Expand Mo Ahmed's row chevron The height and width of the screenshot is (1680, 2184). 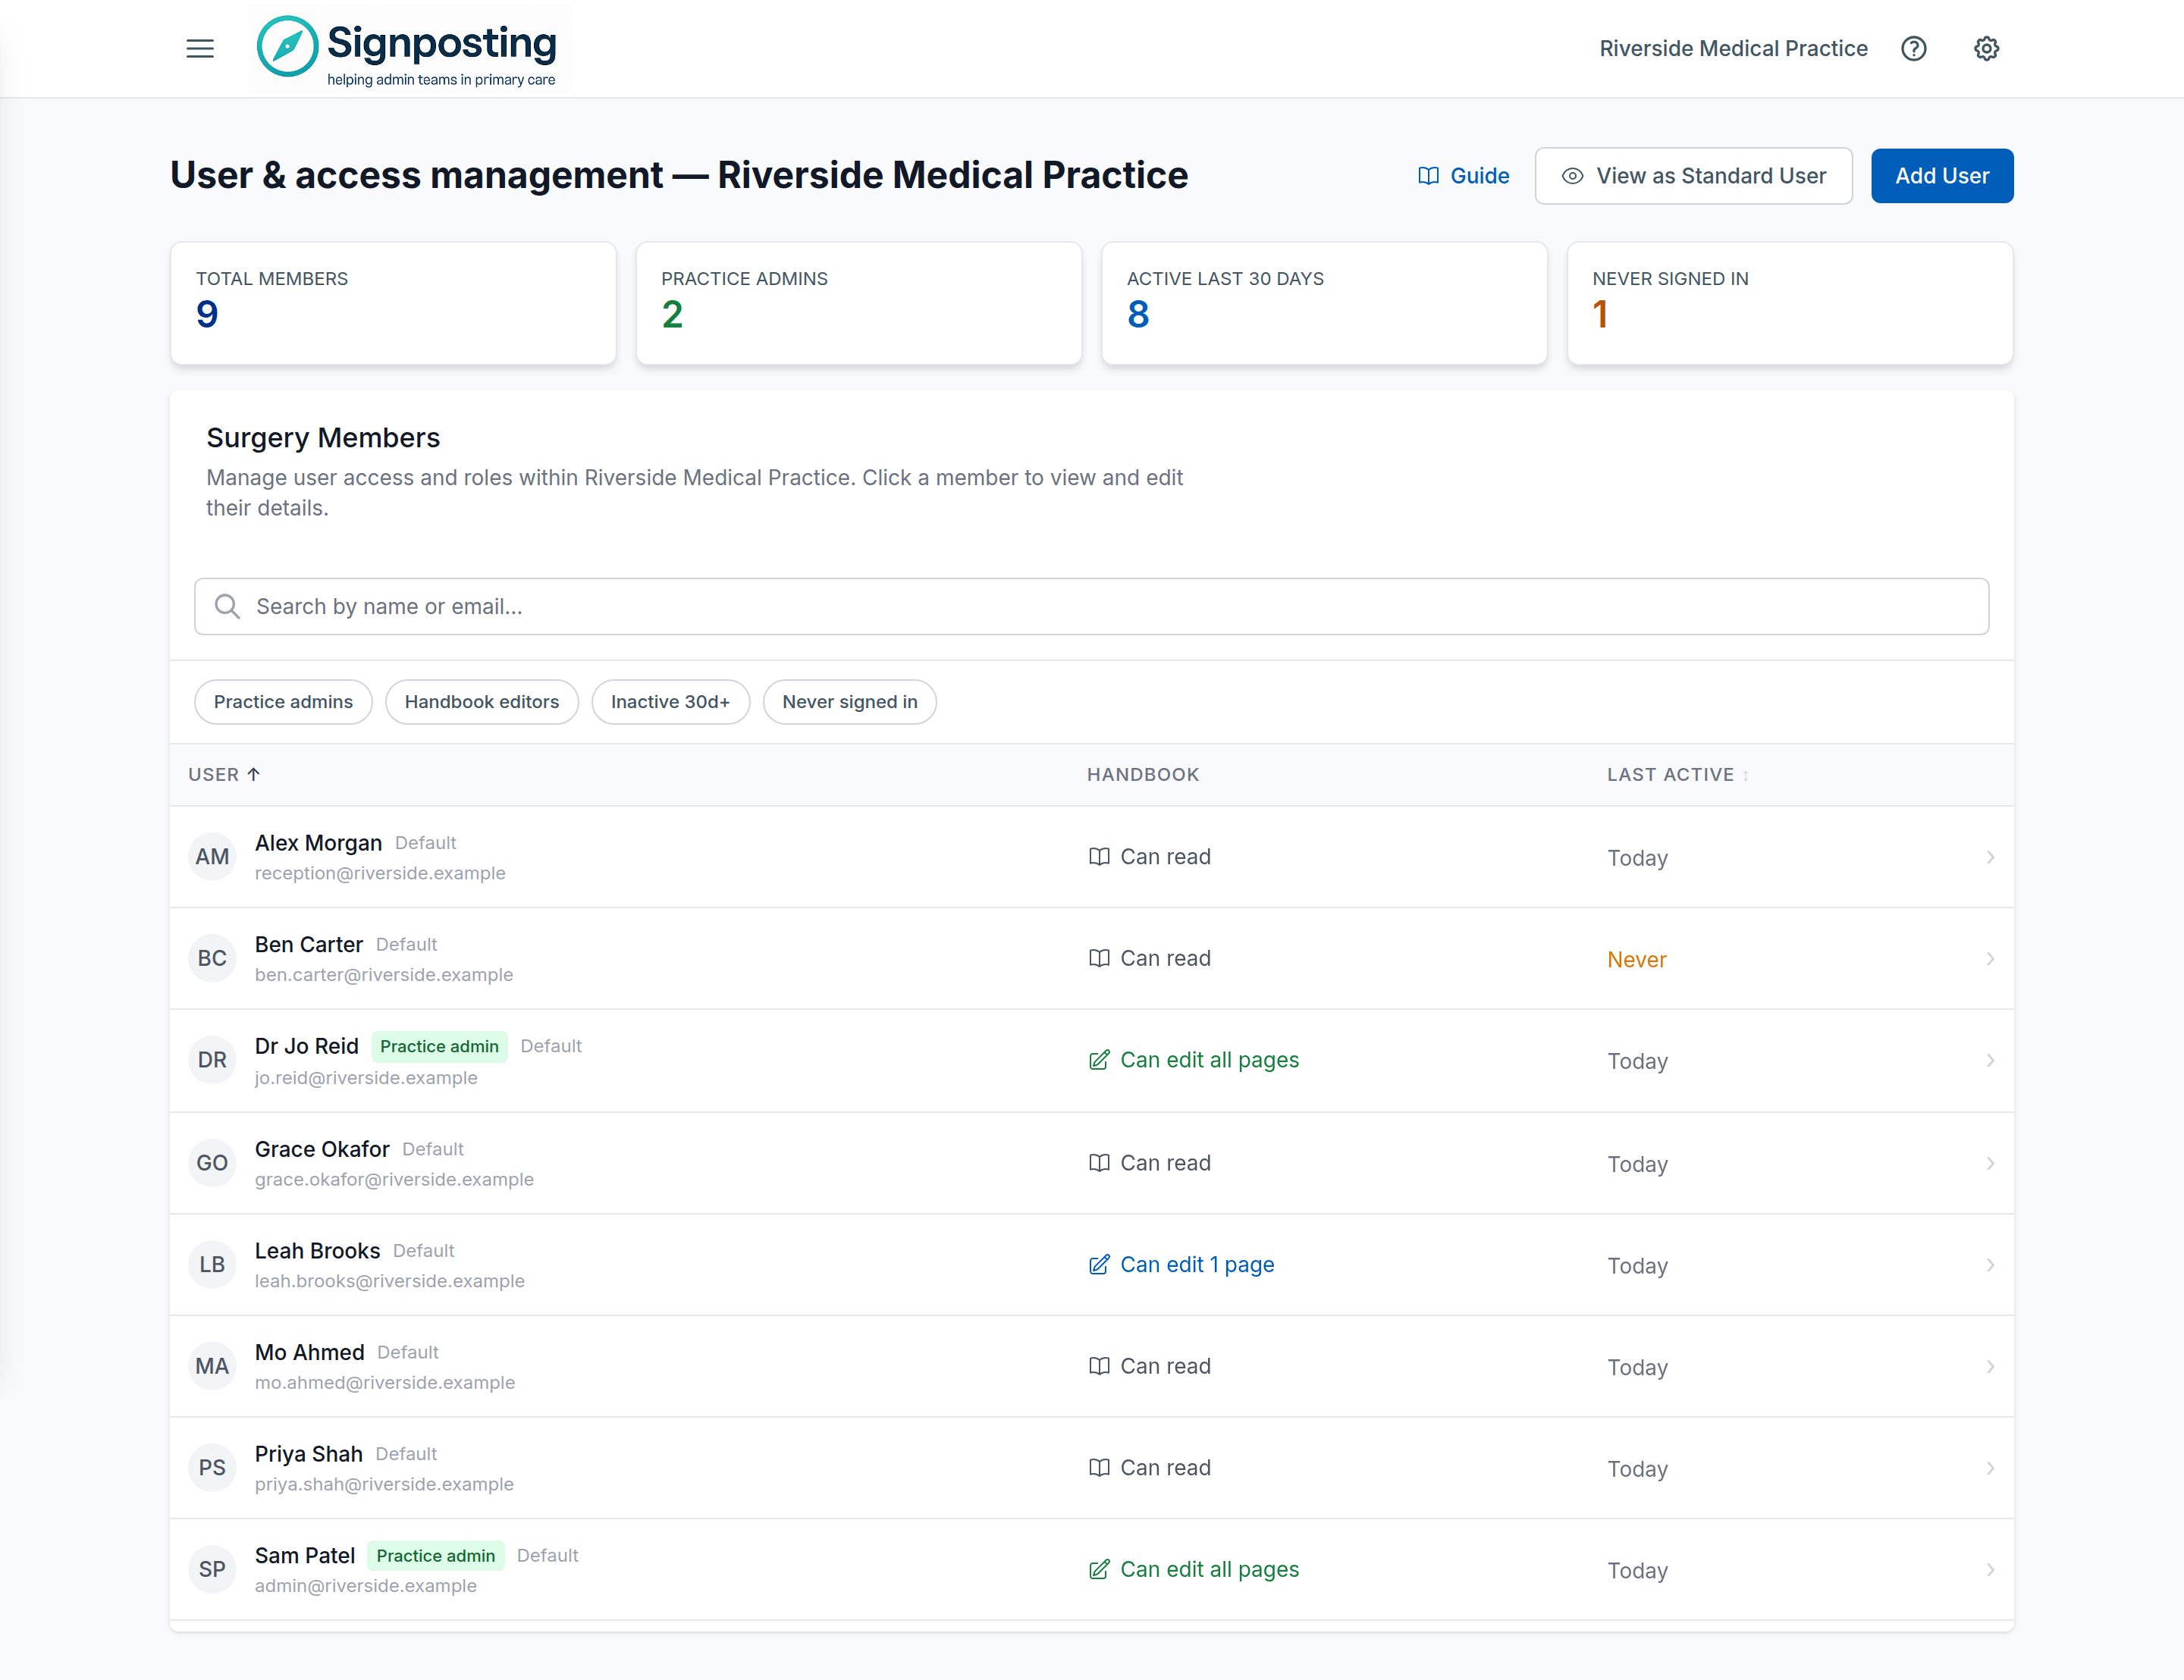point(1990,1367)
